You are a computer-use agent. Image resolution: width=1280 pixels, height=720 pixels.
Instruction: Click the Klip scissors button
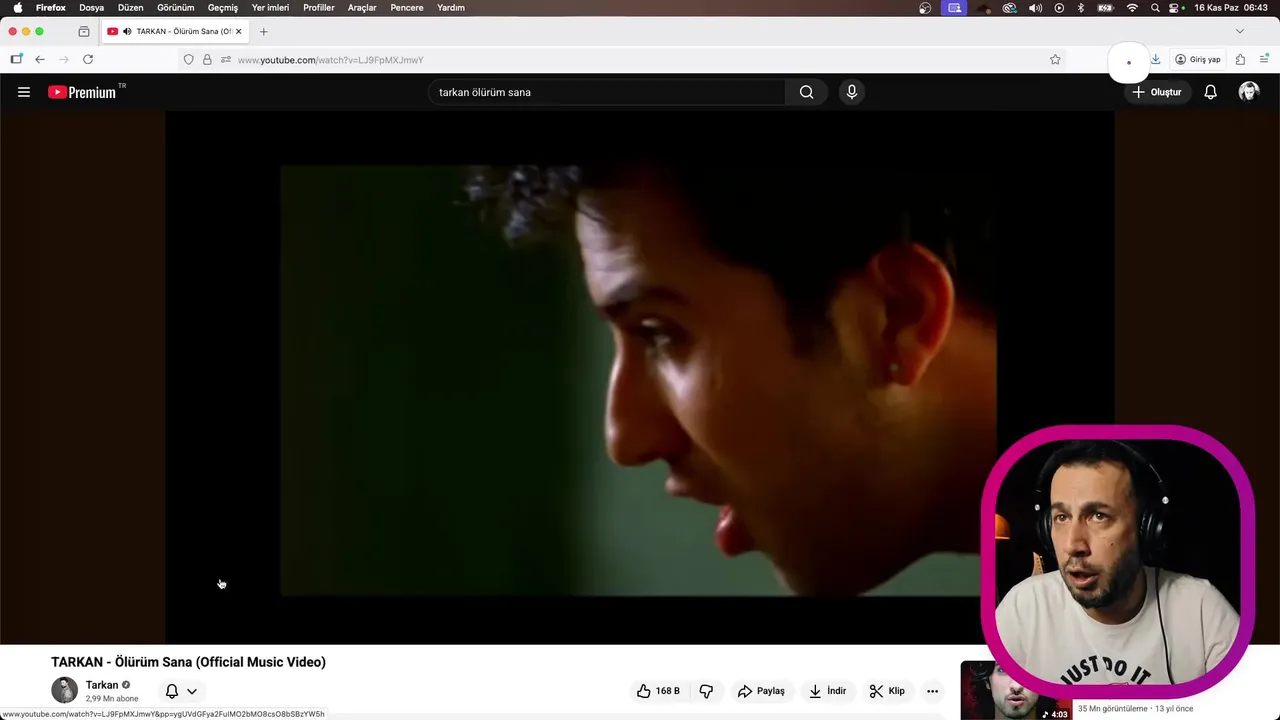pyautogui.click(x=887, y=691)
